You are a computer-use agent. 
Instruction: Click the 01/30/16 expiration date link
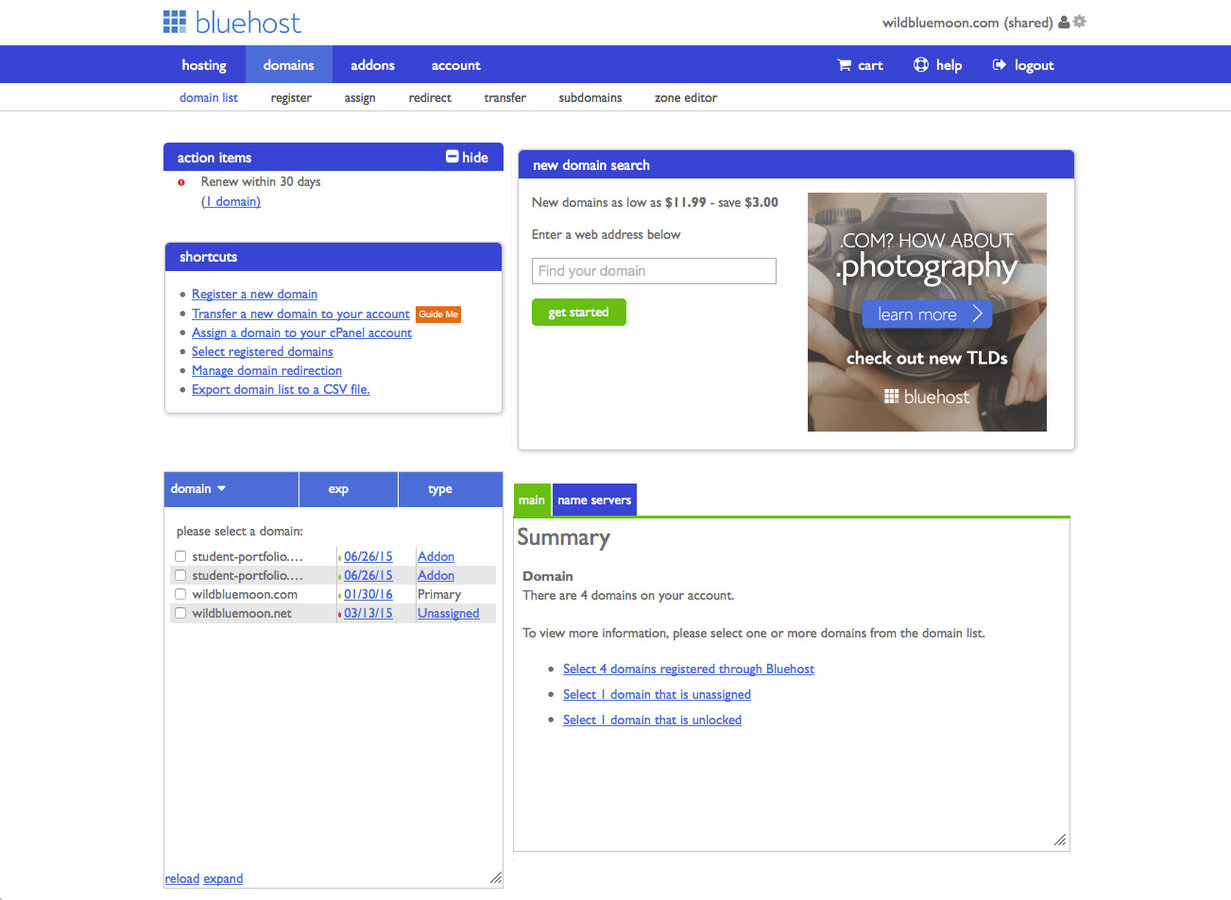point(368,594)
